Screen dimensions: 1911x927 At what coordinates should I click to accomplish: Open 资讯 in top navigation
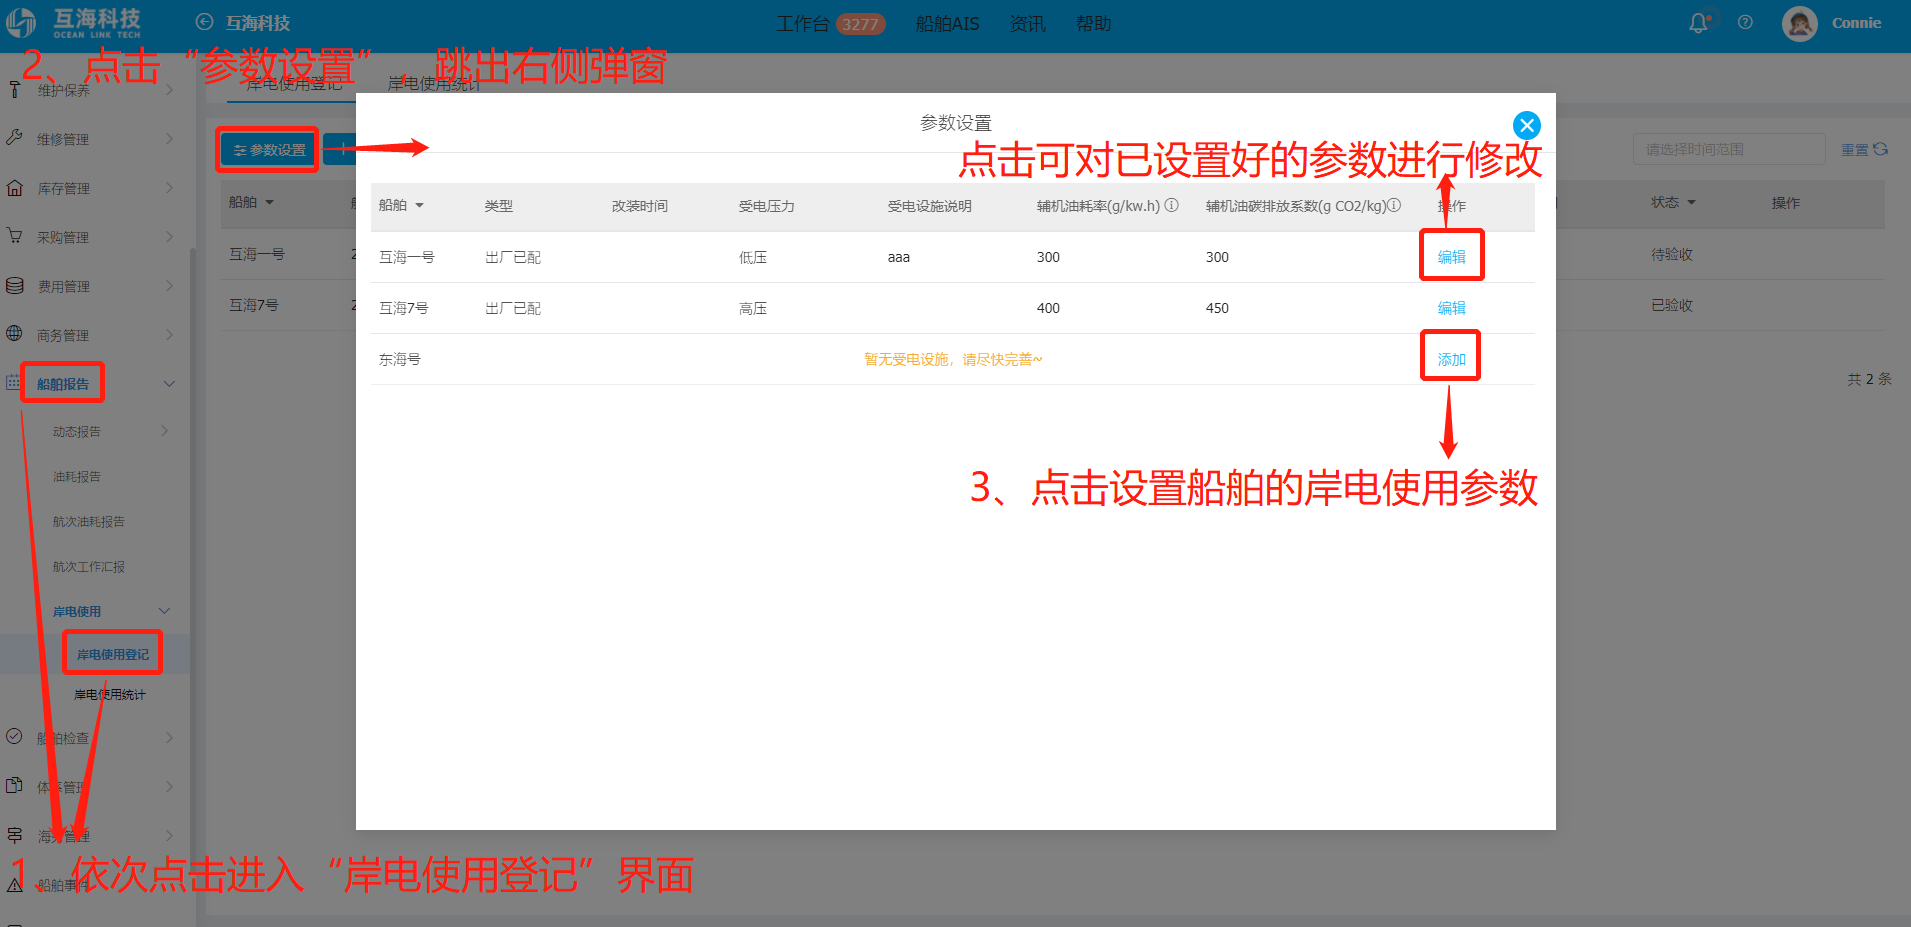tap(1027, 23)
